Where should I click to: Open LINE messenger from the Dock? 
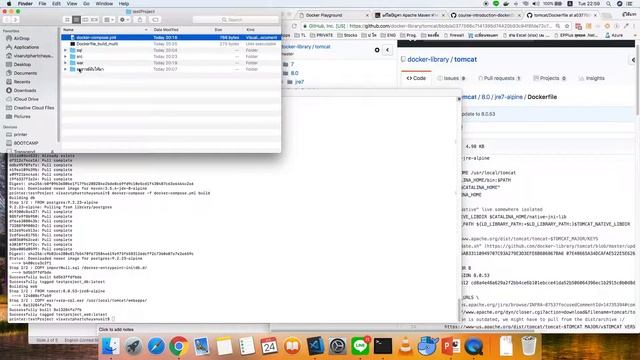pos(360,346)
